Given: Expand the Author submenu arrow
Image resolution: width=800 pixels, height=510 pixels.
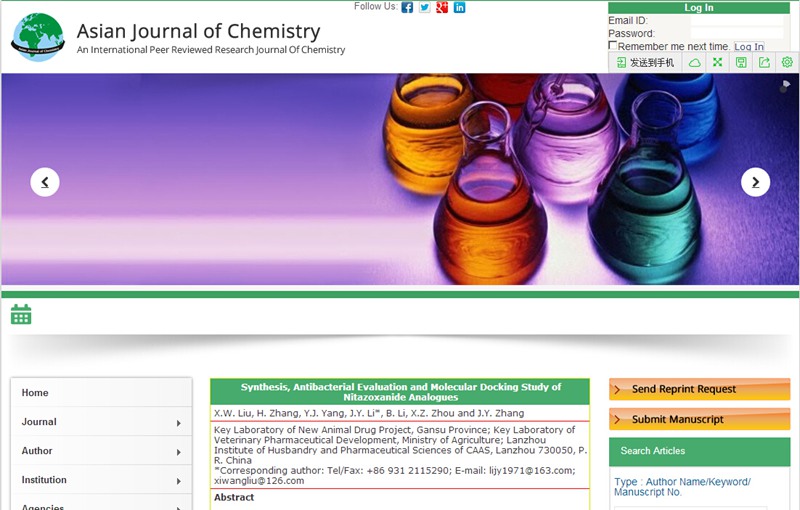Looking at the screenshot, I should pyautogui.click(x=179, y=452).
